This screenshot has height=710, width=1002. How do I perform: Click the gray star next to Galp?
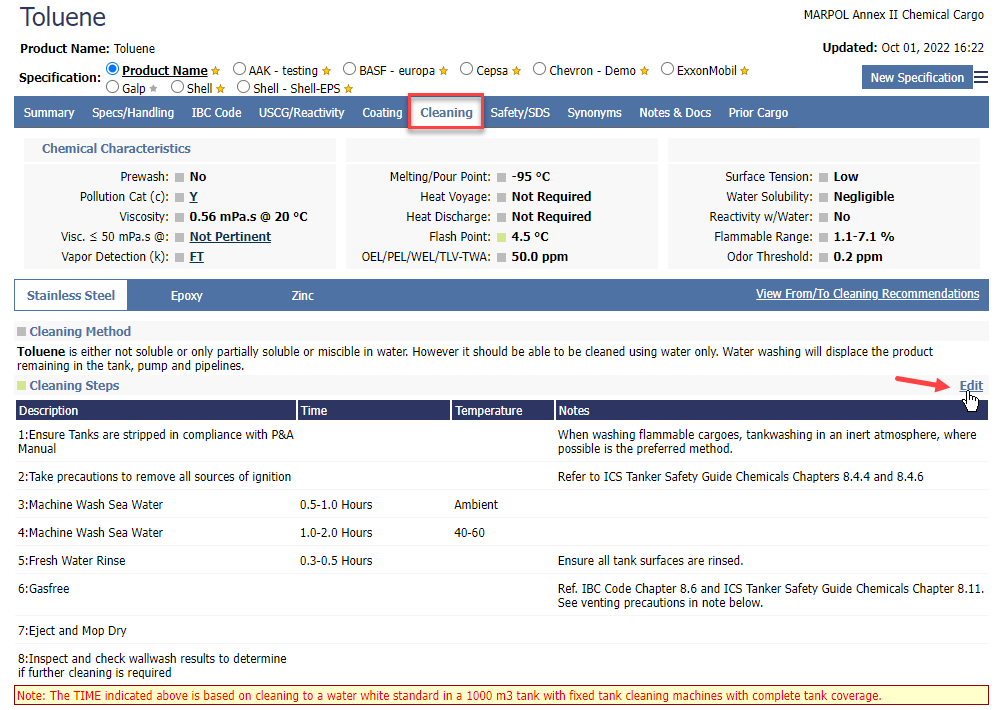tap(153, 89)
